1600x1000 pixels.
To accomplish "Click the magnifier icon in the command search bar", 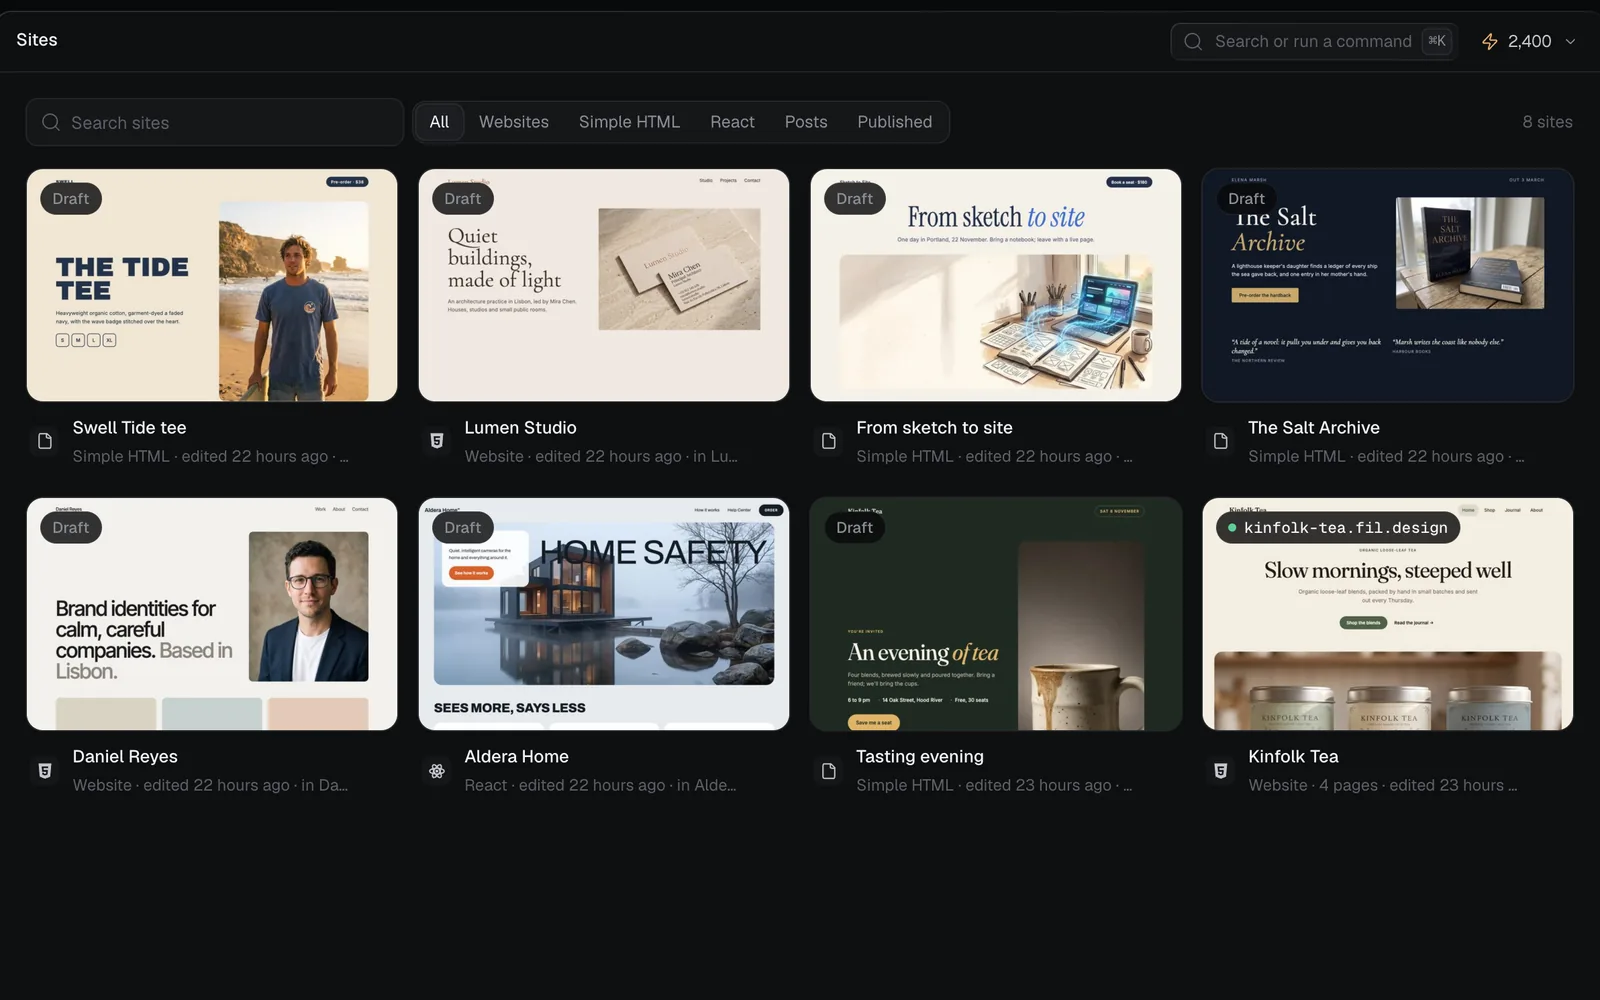I will click(x=1193, y=41).
